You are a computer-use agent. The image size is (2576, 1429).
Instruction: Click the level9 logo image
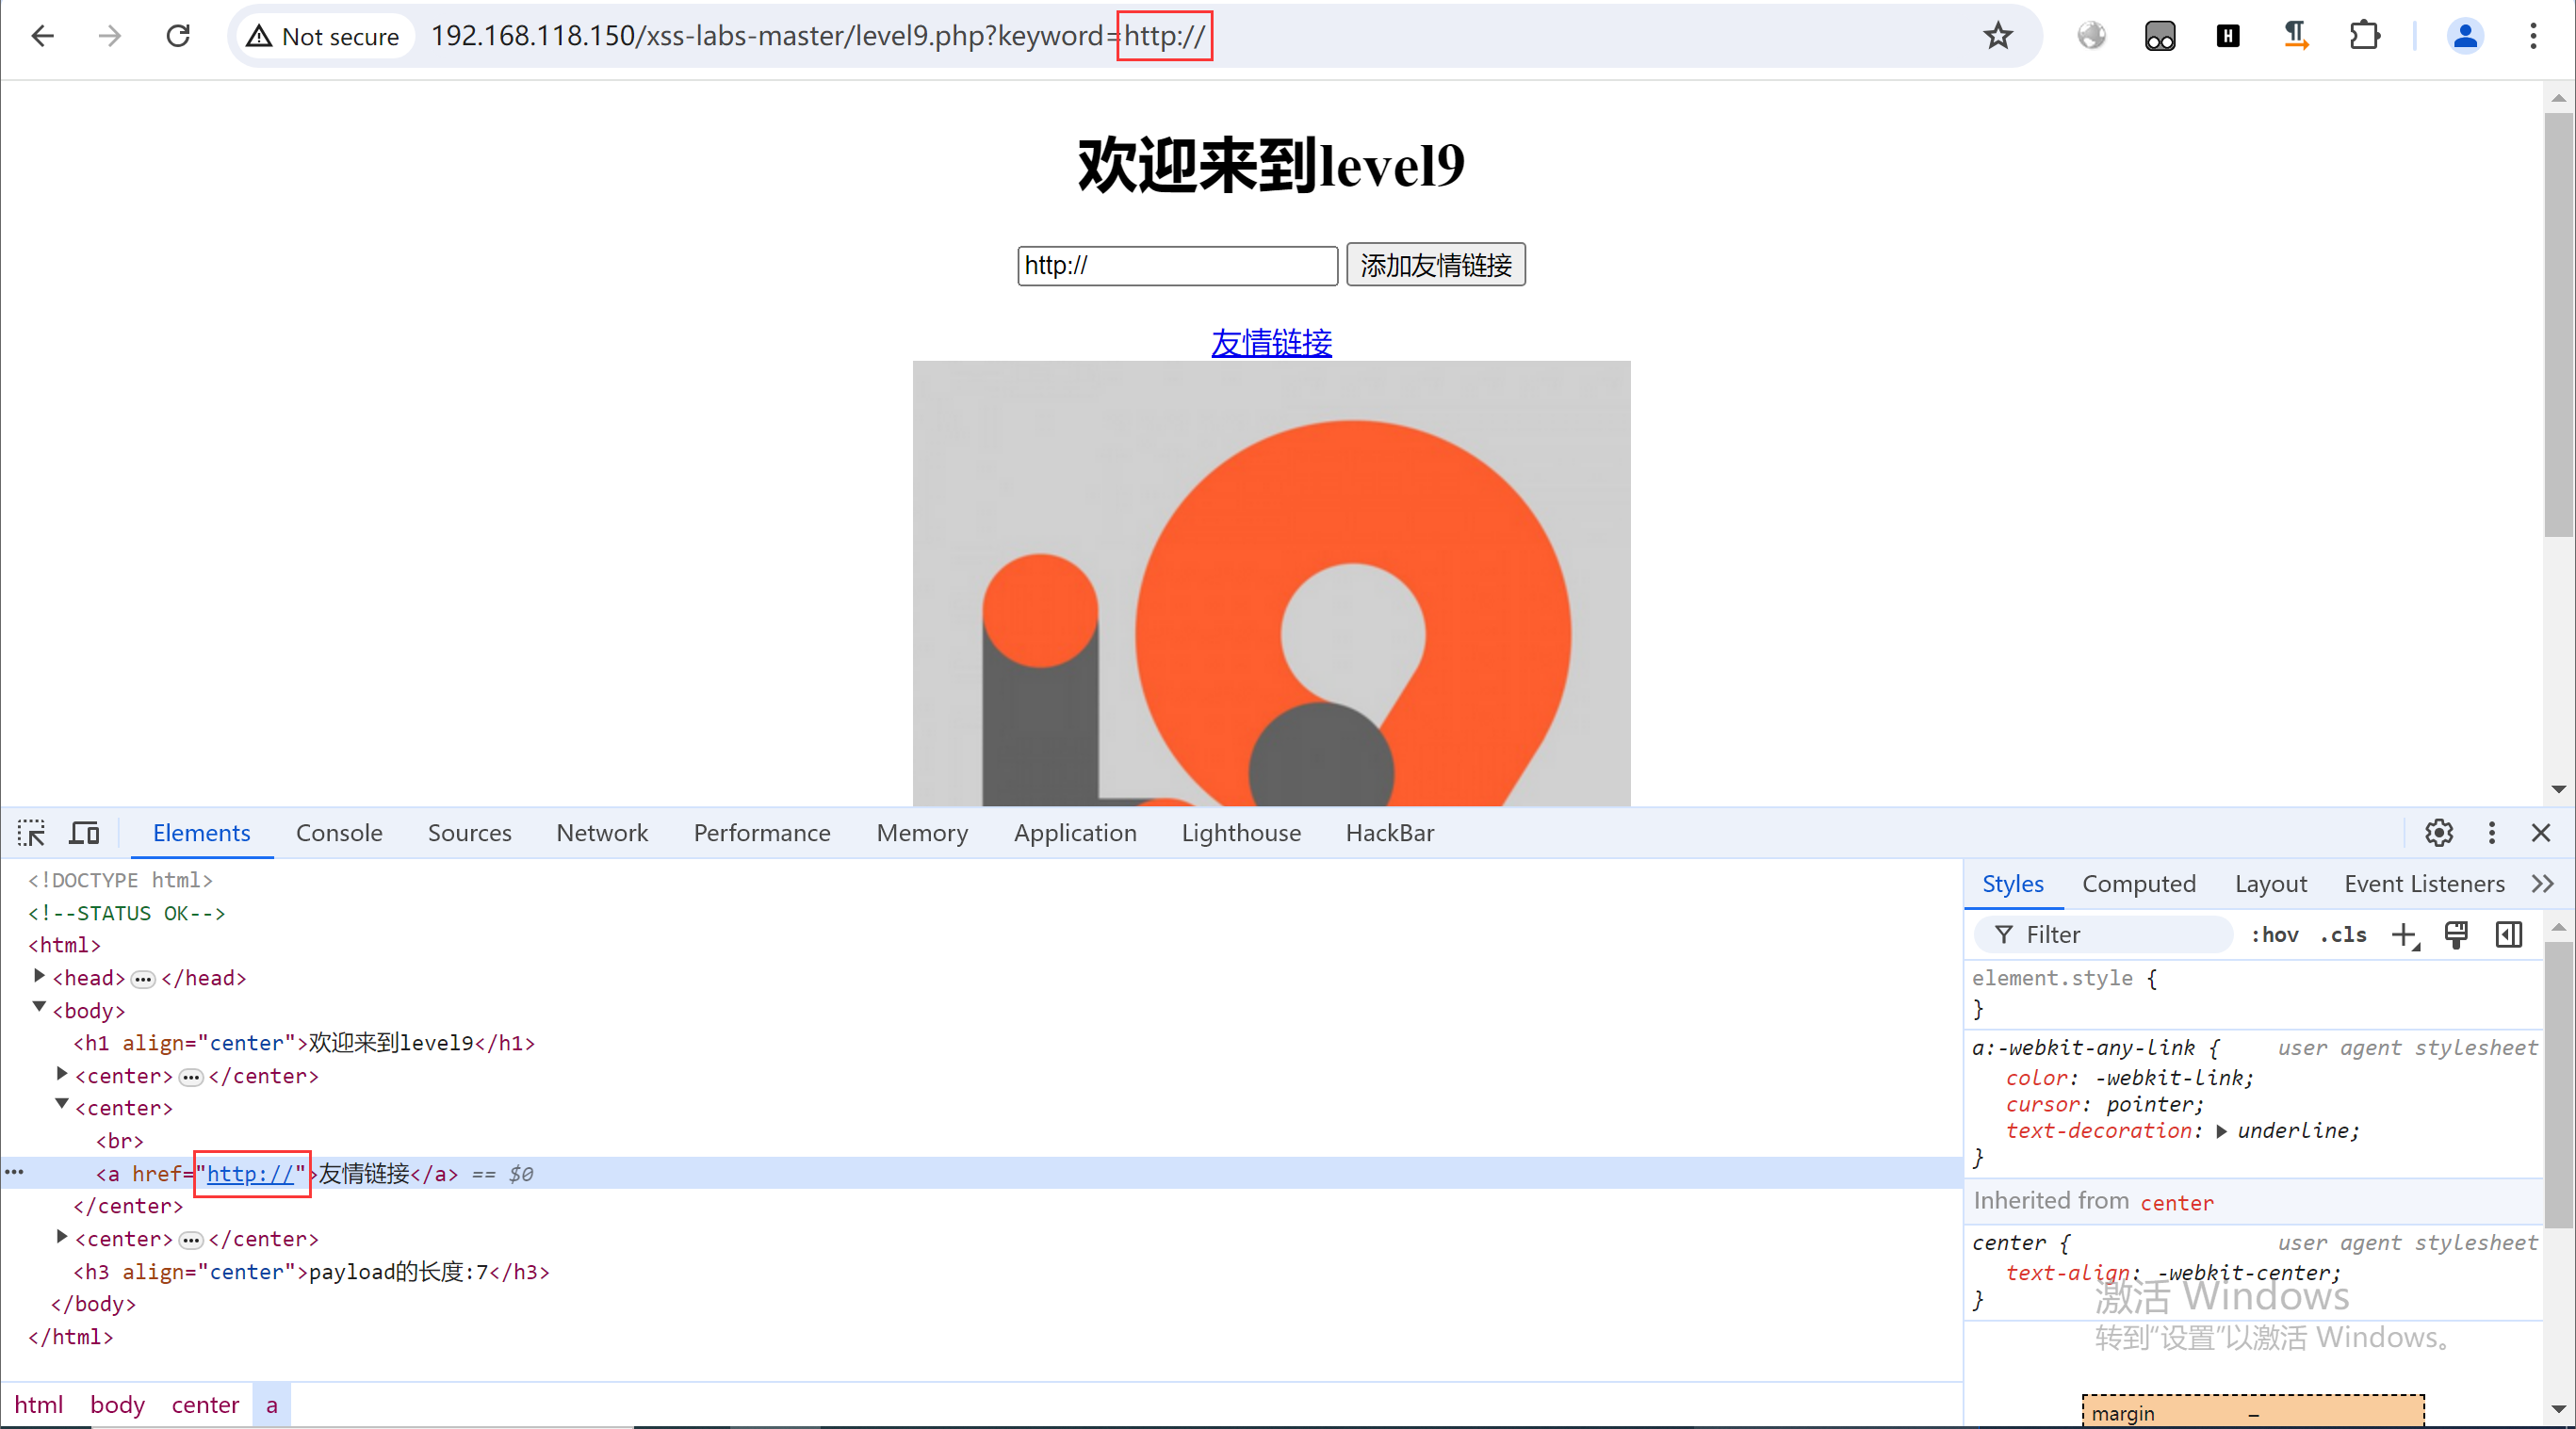[x=1271, y=583]
